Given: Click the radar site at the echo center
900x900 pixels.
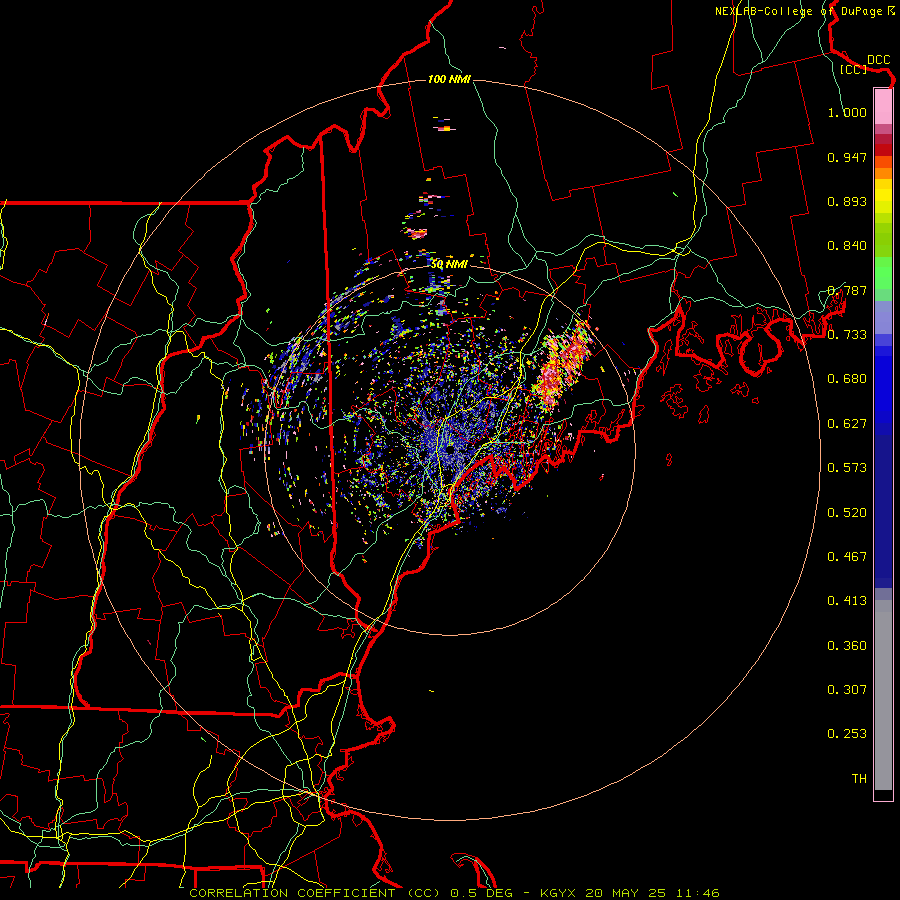Looking at the screenshot, I should click(451, 448).
